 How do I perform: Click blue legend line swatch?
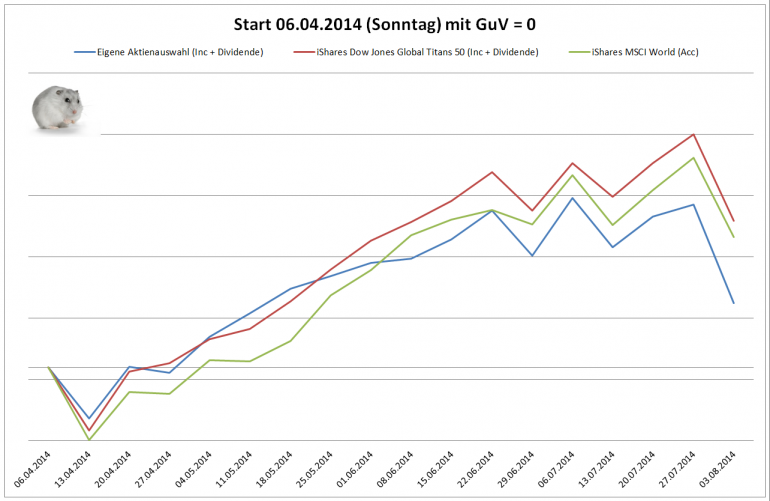(x=84, y=52)
